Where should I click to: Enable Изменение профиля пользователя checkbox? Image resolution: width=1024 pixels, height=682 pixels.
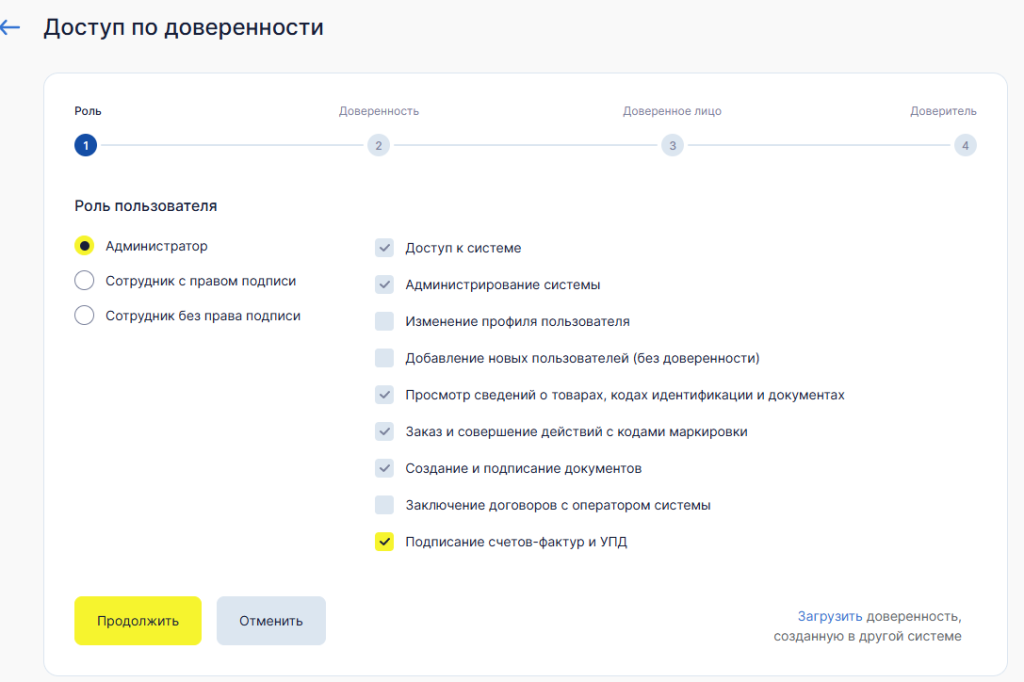pos(384,321)
